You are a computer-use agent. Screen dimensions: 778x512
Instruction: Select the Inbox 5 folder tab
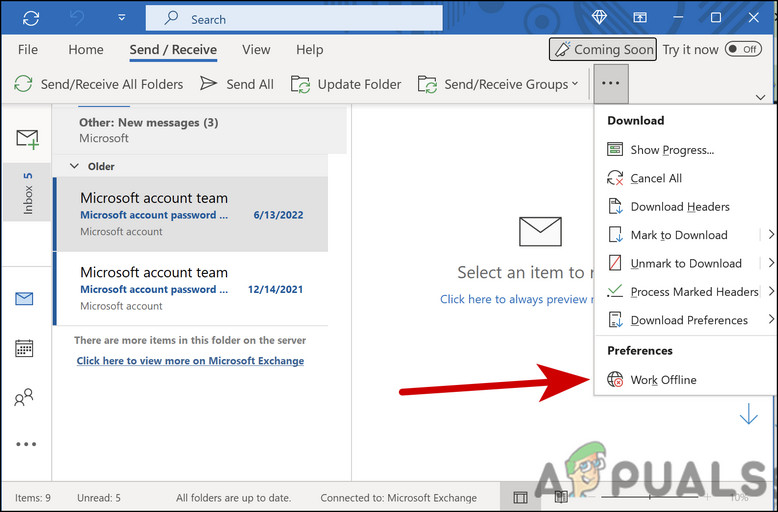(27, 192)
